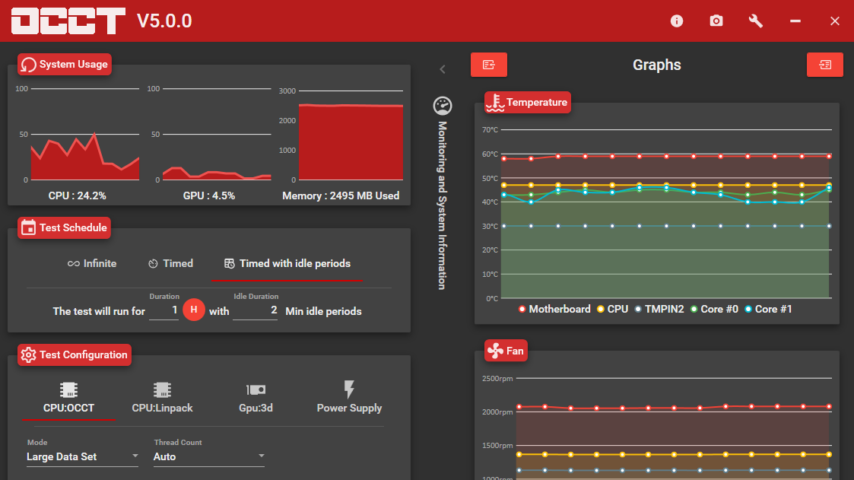The image size is (854, 480).
Task: Toggle CPU series in temperature legend
Action: pyautogui.click(x=613, y=309)
